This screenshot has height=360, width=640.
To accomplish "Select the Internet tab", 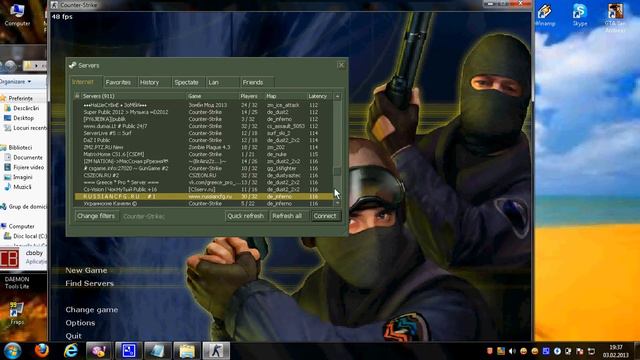I will click(86, 82).
